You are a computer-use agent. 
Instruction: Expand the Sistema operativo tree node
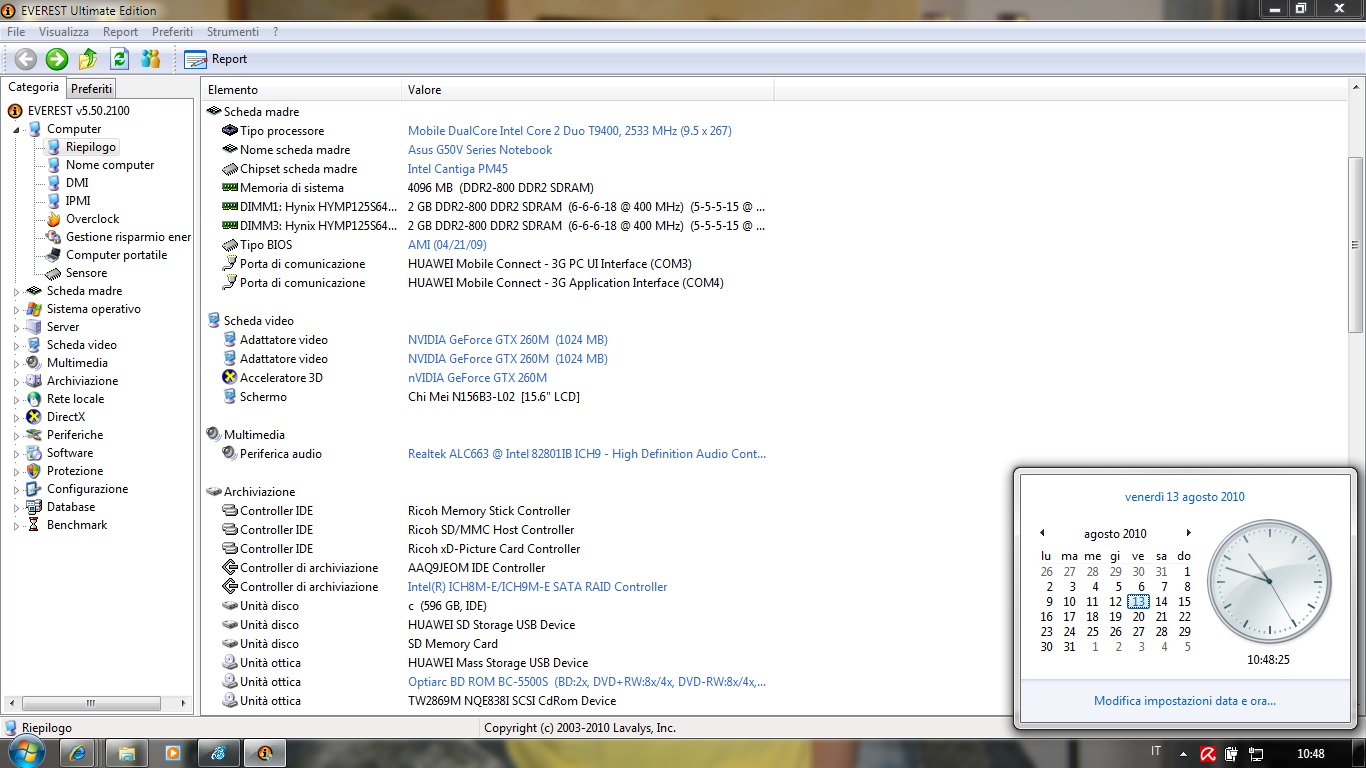coord(17,310)
